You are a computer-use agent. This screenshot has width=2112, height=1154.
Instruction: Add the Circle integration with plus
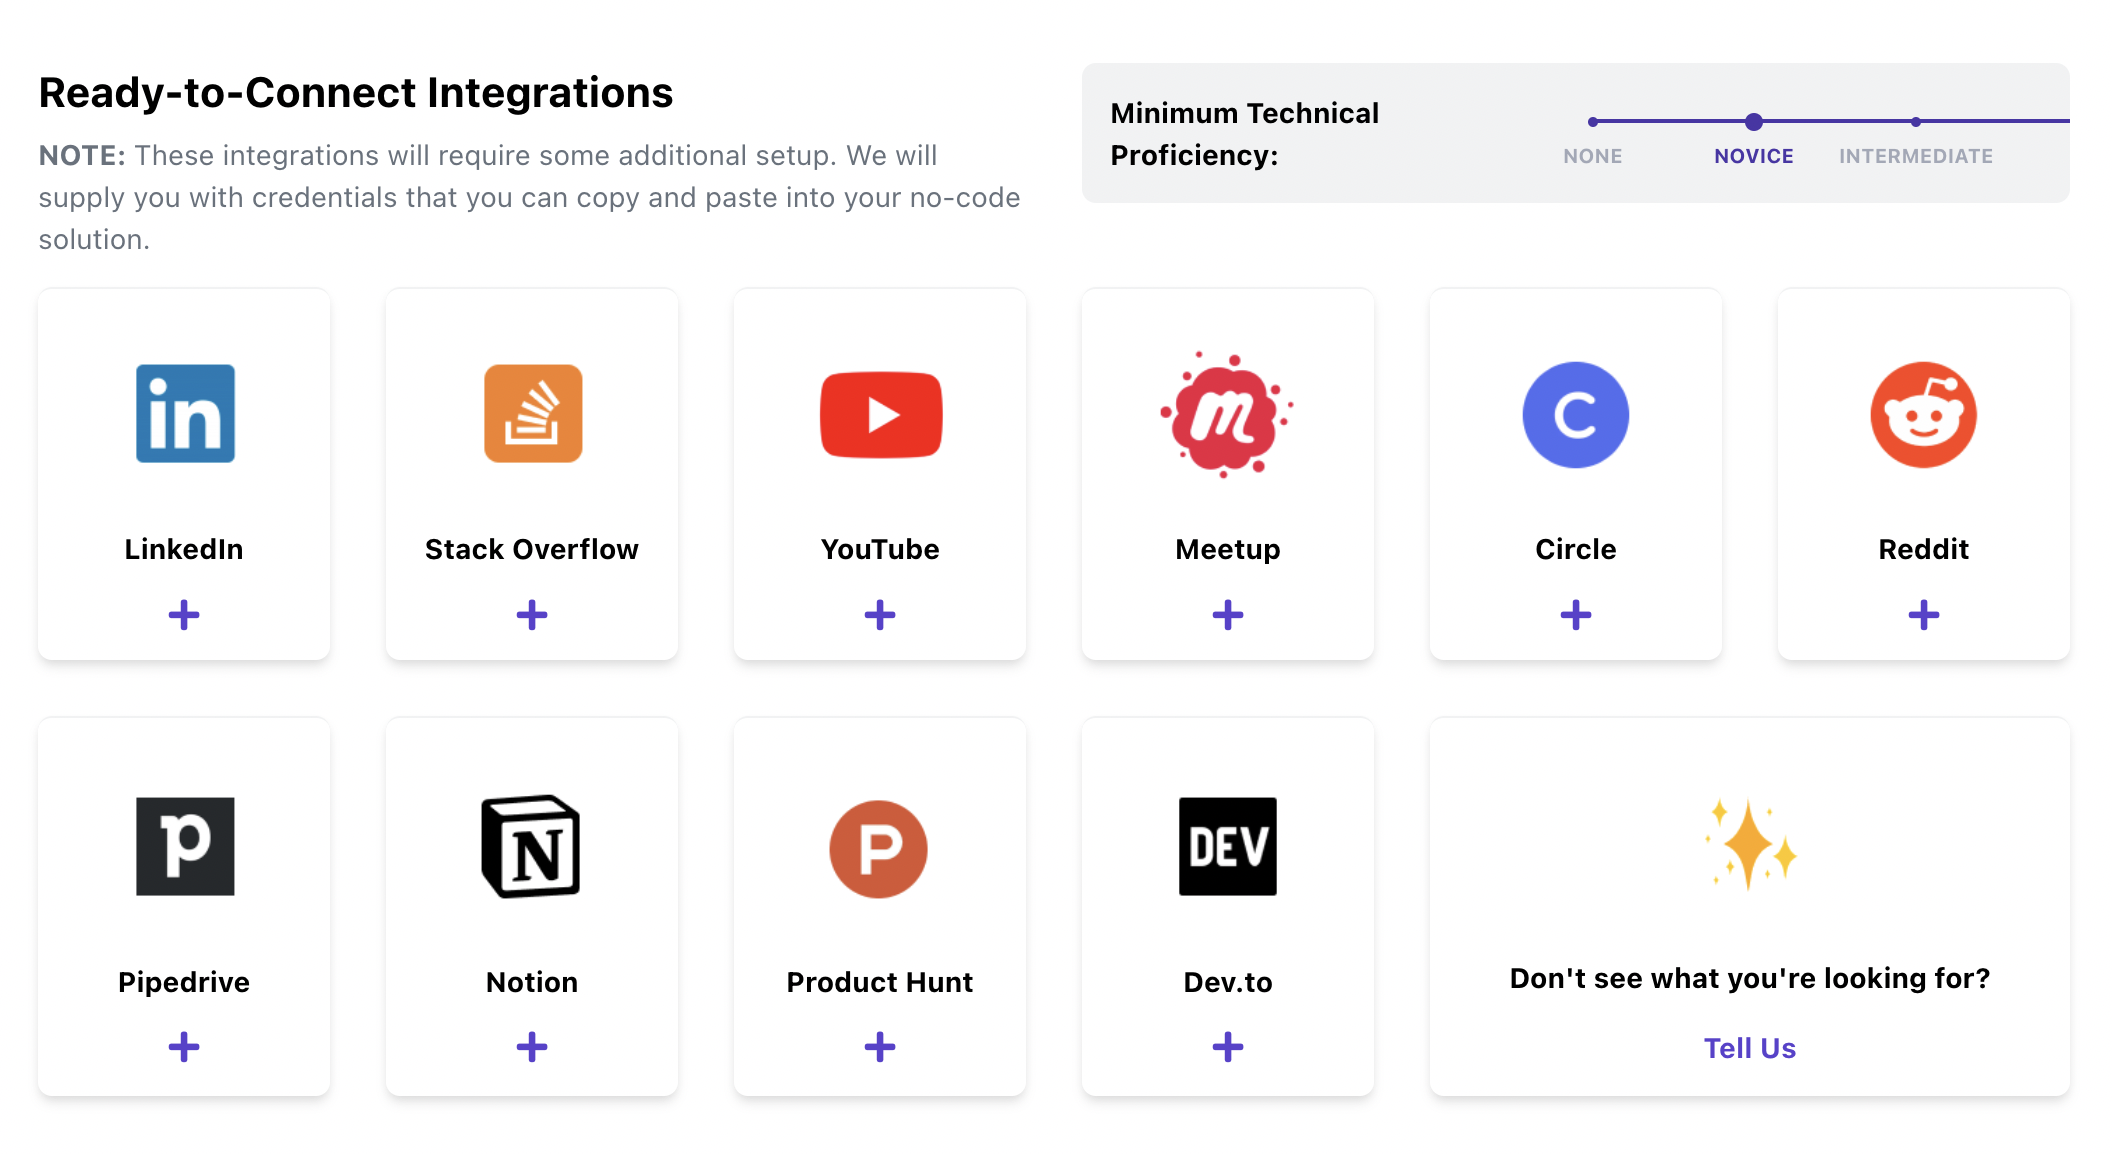1576,615
